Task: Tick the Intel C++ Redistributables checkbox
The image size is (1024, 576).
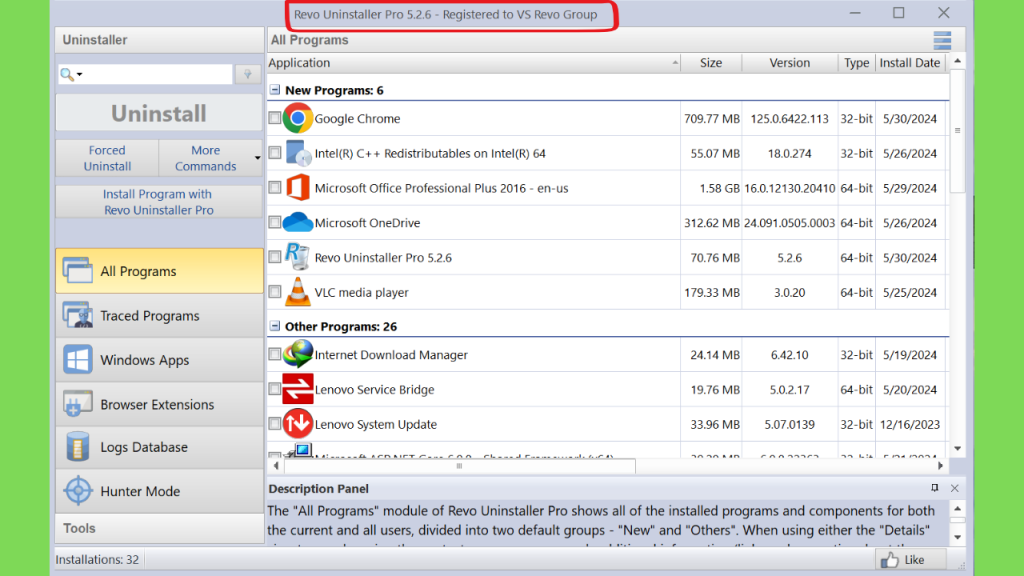Action: (275, 153)
